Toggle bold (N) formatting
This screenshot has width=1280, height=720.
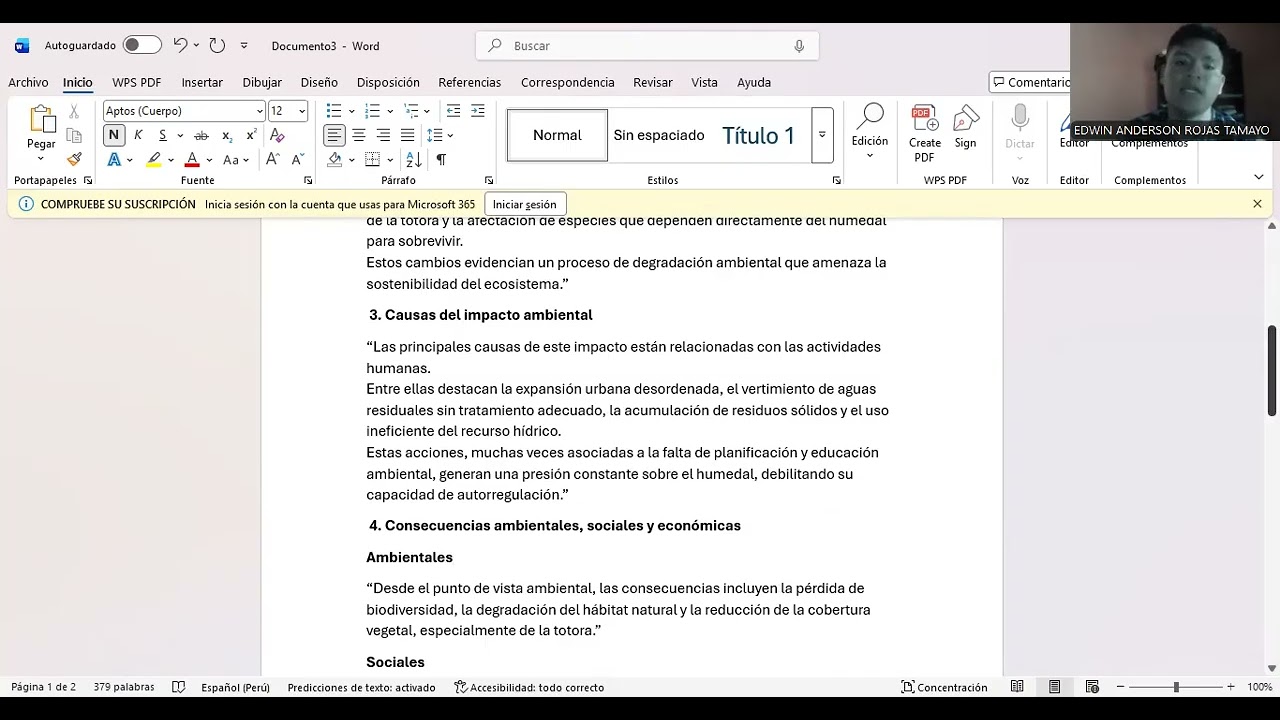(113, 135)
